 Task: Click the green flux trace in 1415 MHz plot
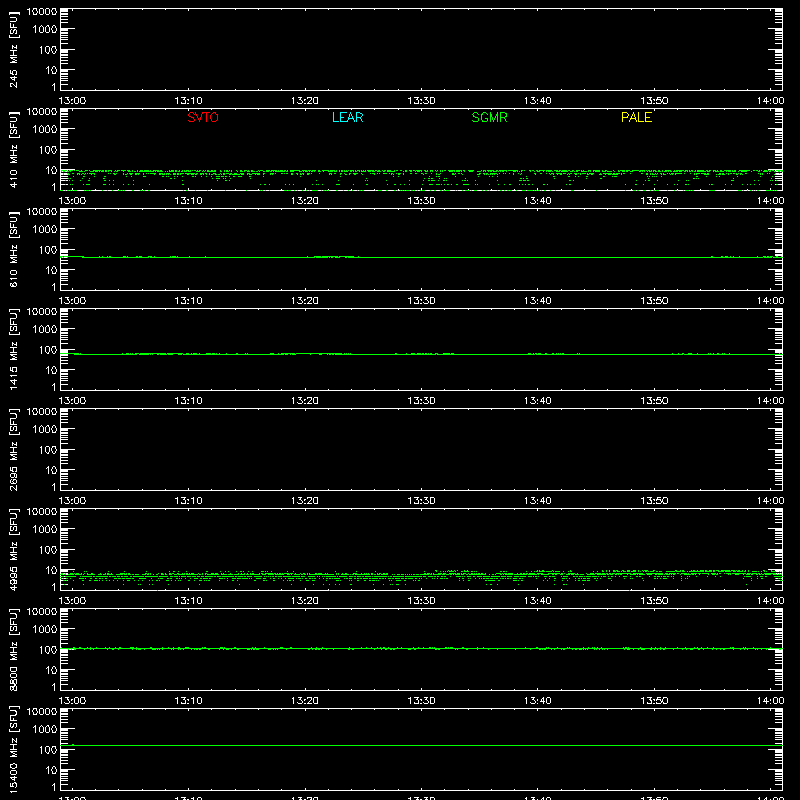click(421, 354)
